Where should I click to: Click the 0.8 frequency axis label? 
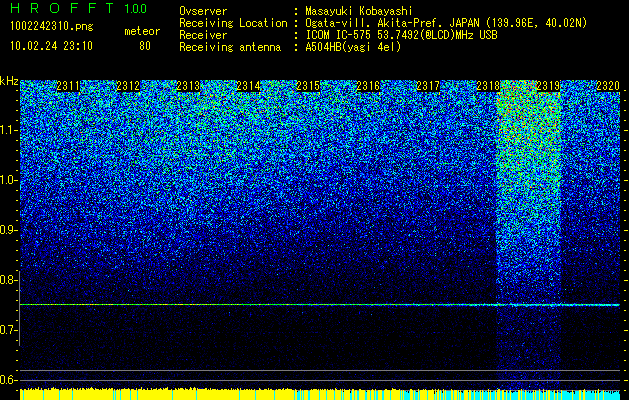9,280
